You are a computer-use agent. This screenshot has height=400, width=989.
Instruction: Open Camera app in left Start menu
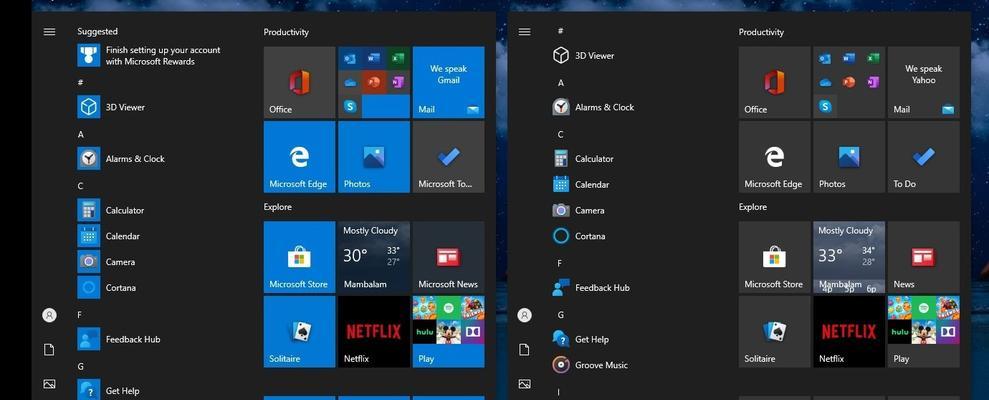[106, 262]
